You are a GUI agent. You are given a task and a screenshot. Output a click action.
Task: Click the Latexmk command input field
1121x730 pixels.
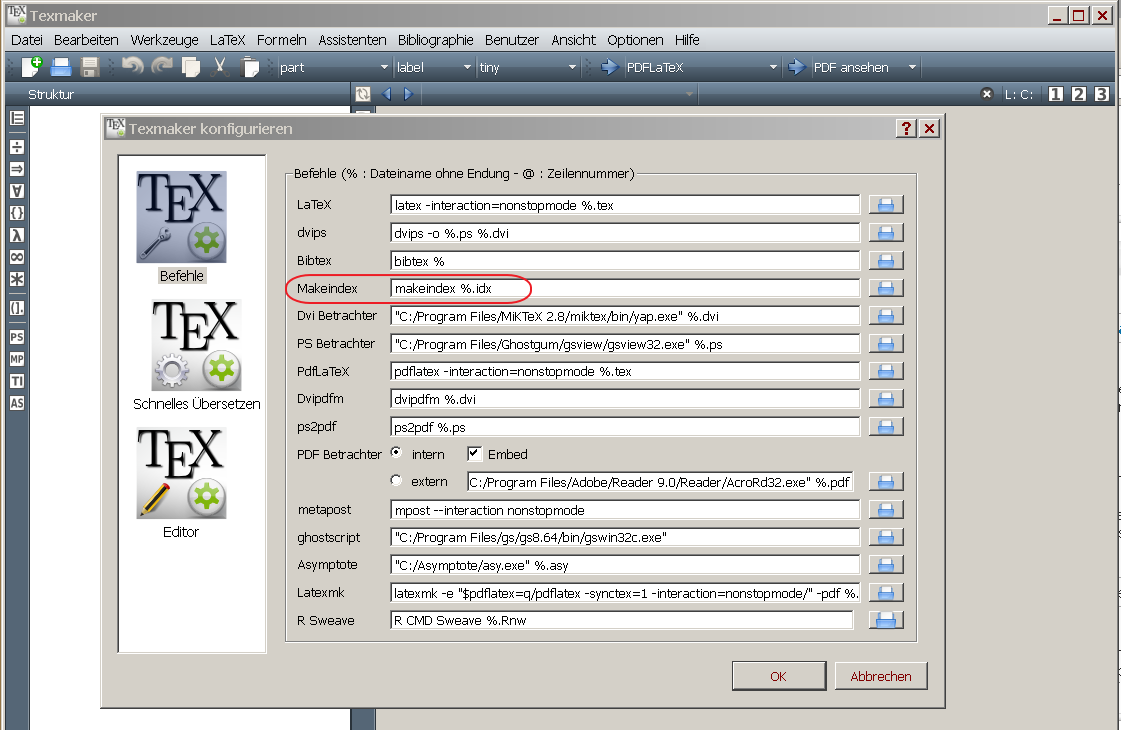625,593
